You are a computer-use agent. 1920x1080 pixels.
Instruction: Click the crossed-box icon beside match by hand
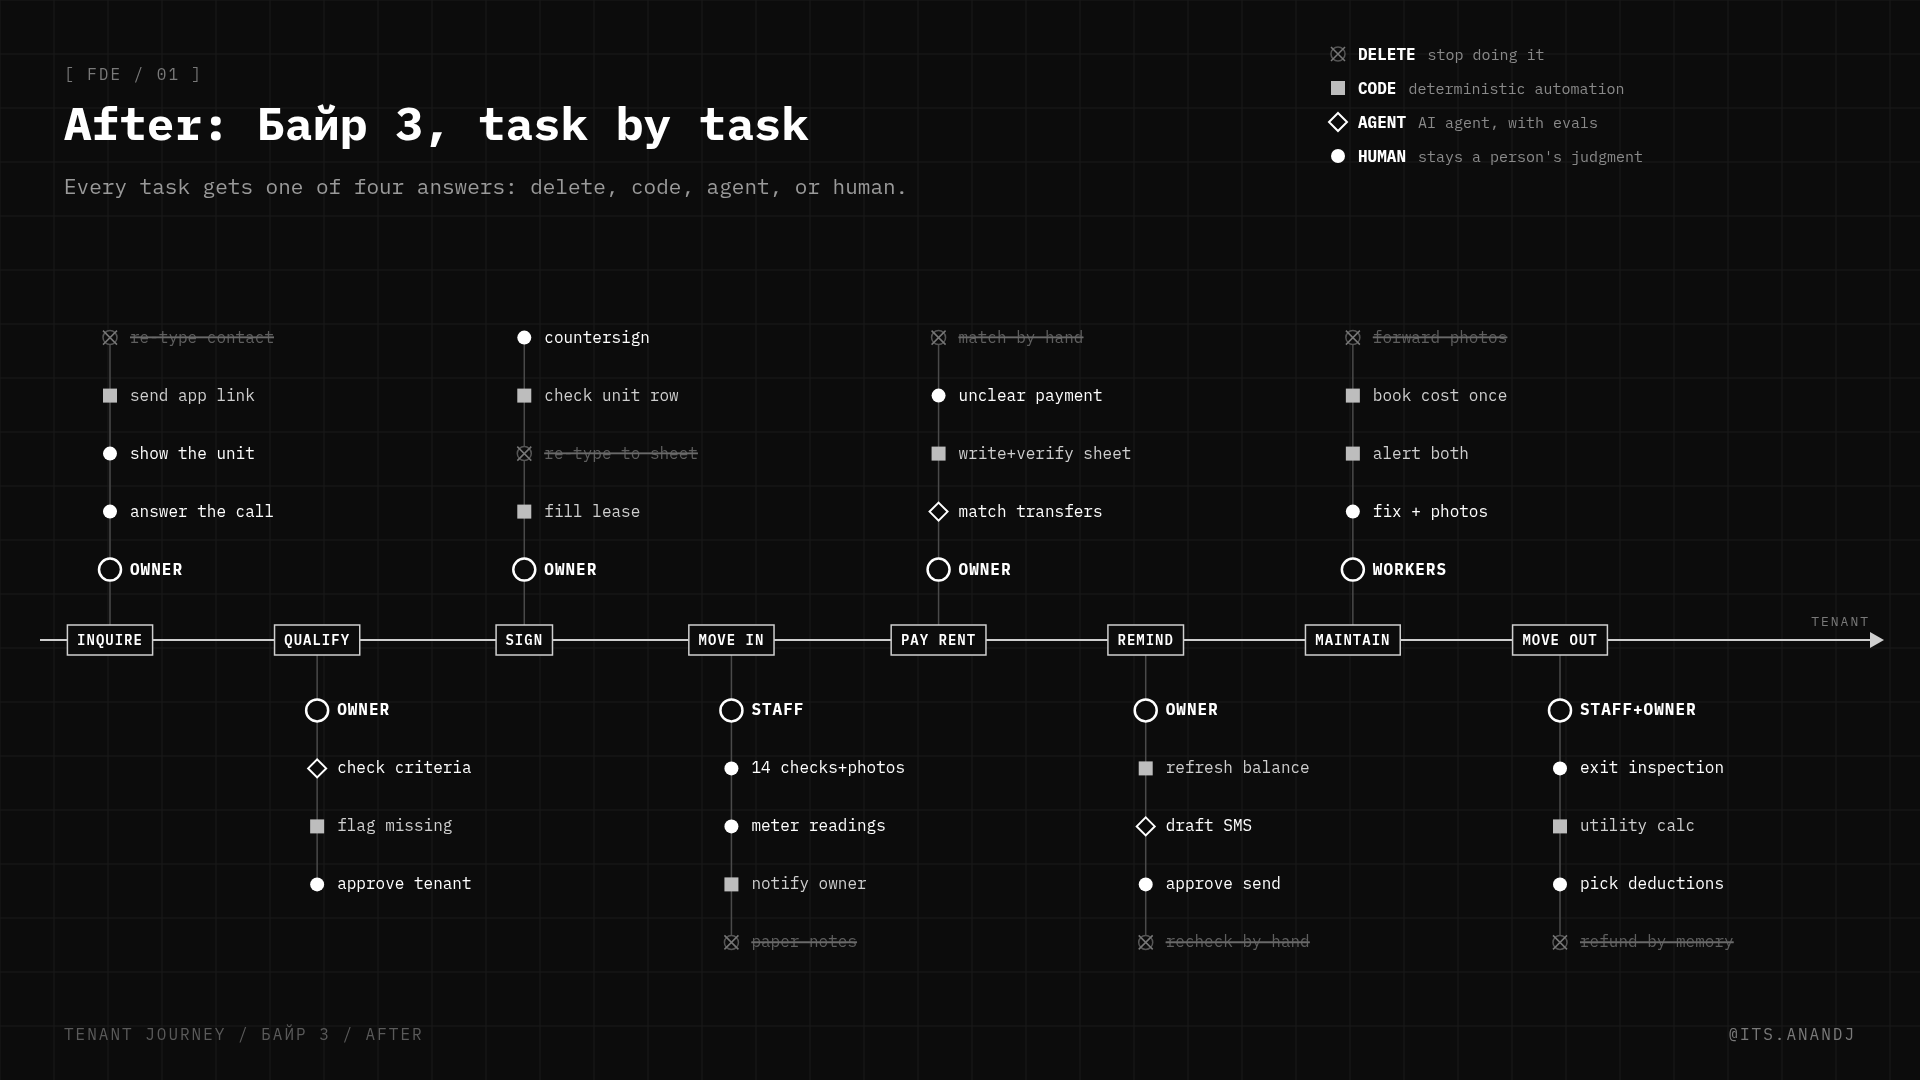pos(938,338)
